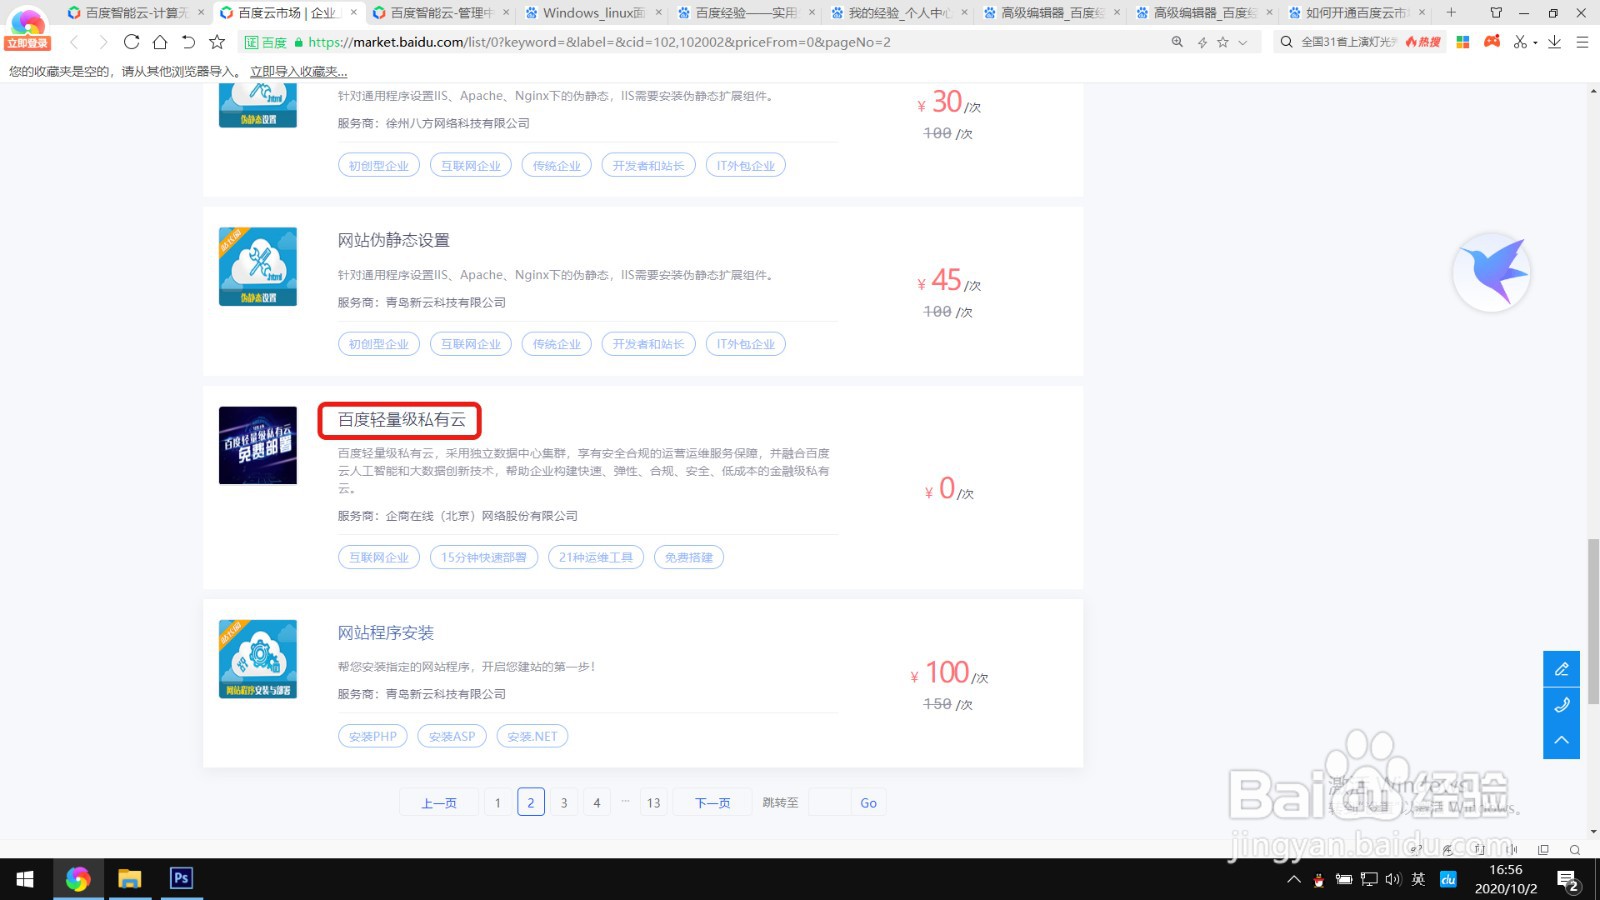Go to the next page with 下一页

[x=713, y=802]
